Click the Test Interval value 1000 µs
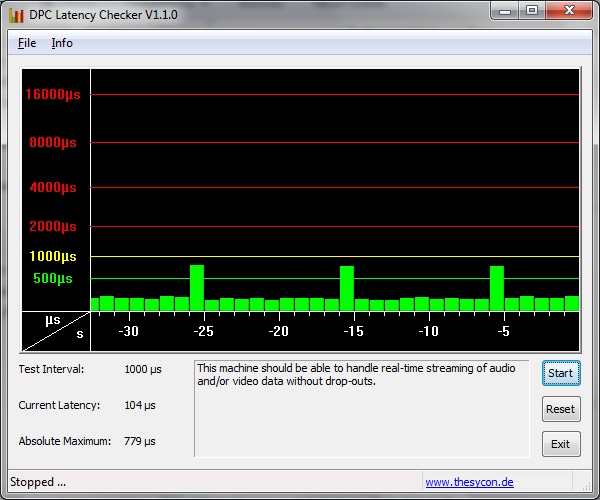The height and width of the screenshot is (500, 600). pyautogui.click(x=143, y=370)
